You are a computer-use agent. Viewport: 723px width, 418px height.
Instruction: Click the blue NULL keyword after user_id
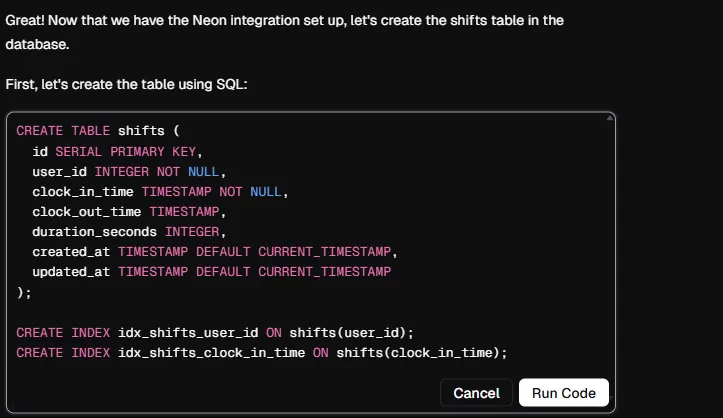pyautogui.click(x=203, y=172)
